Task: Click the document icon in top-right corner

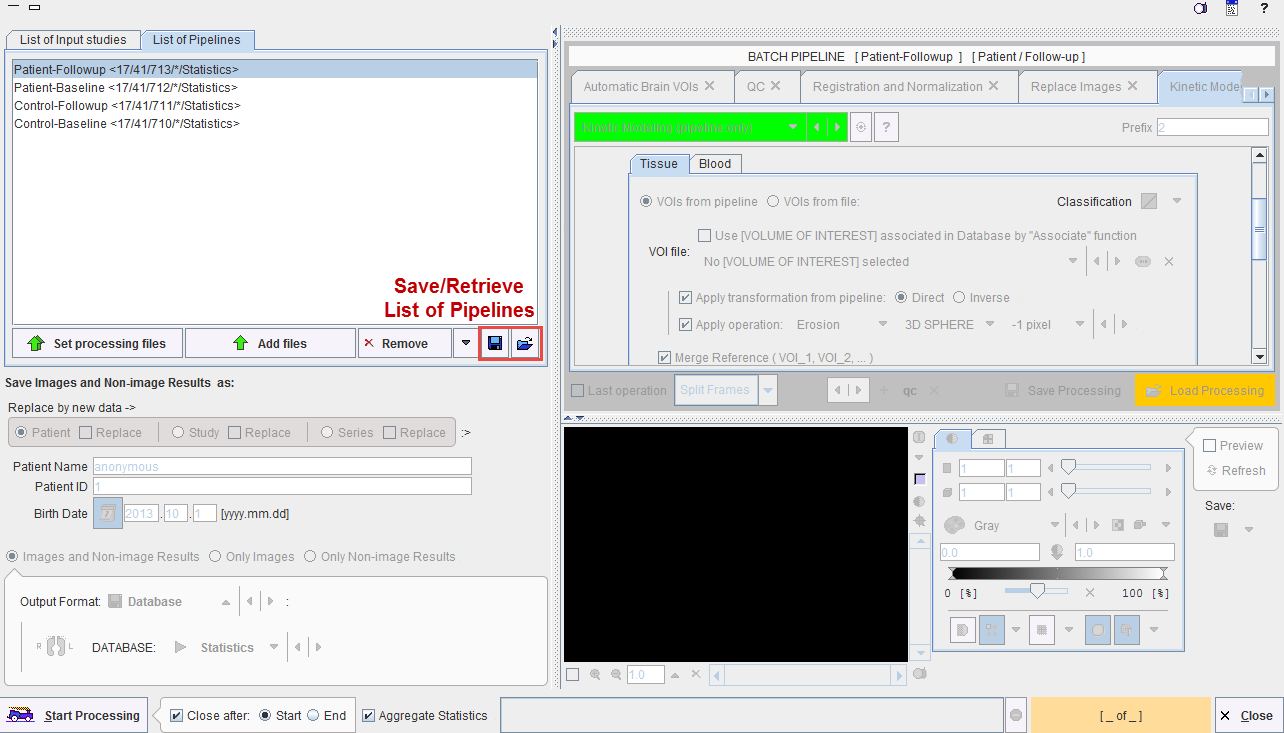Action: tap(1232, 8)
